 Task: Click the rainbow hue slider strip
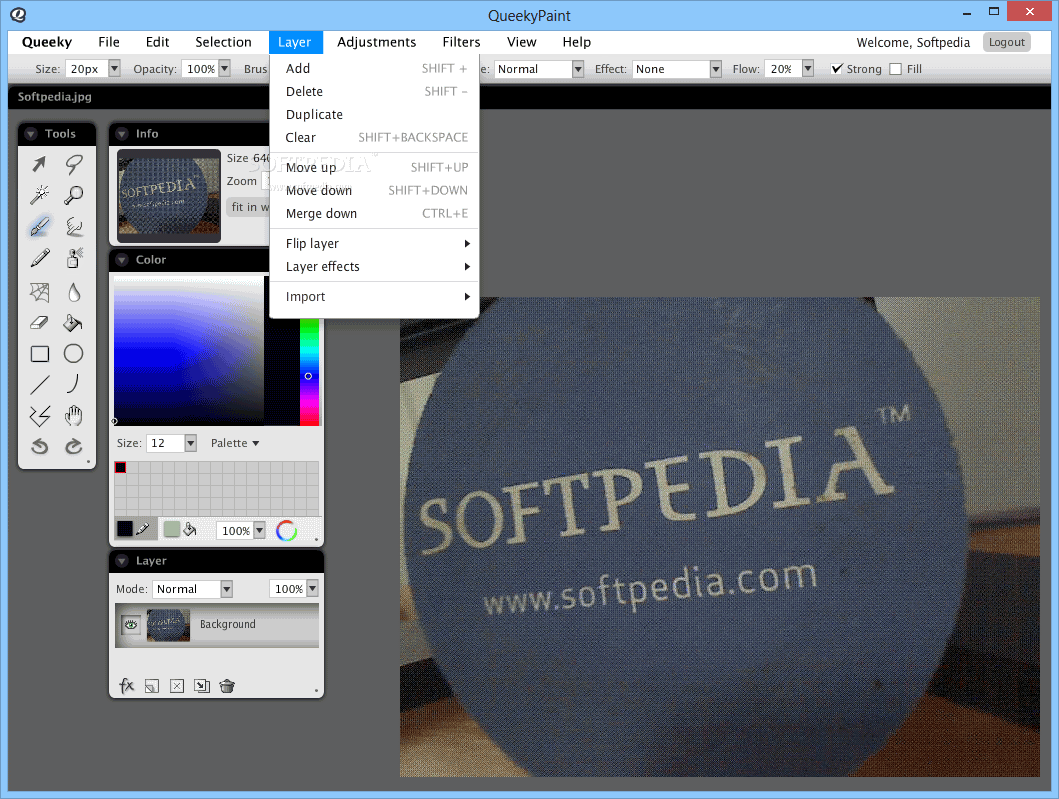(x=309, y=371)
